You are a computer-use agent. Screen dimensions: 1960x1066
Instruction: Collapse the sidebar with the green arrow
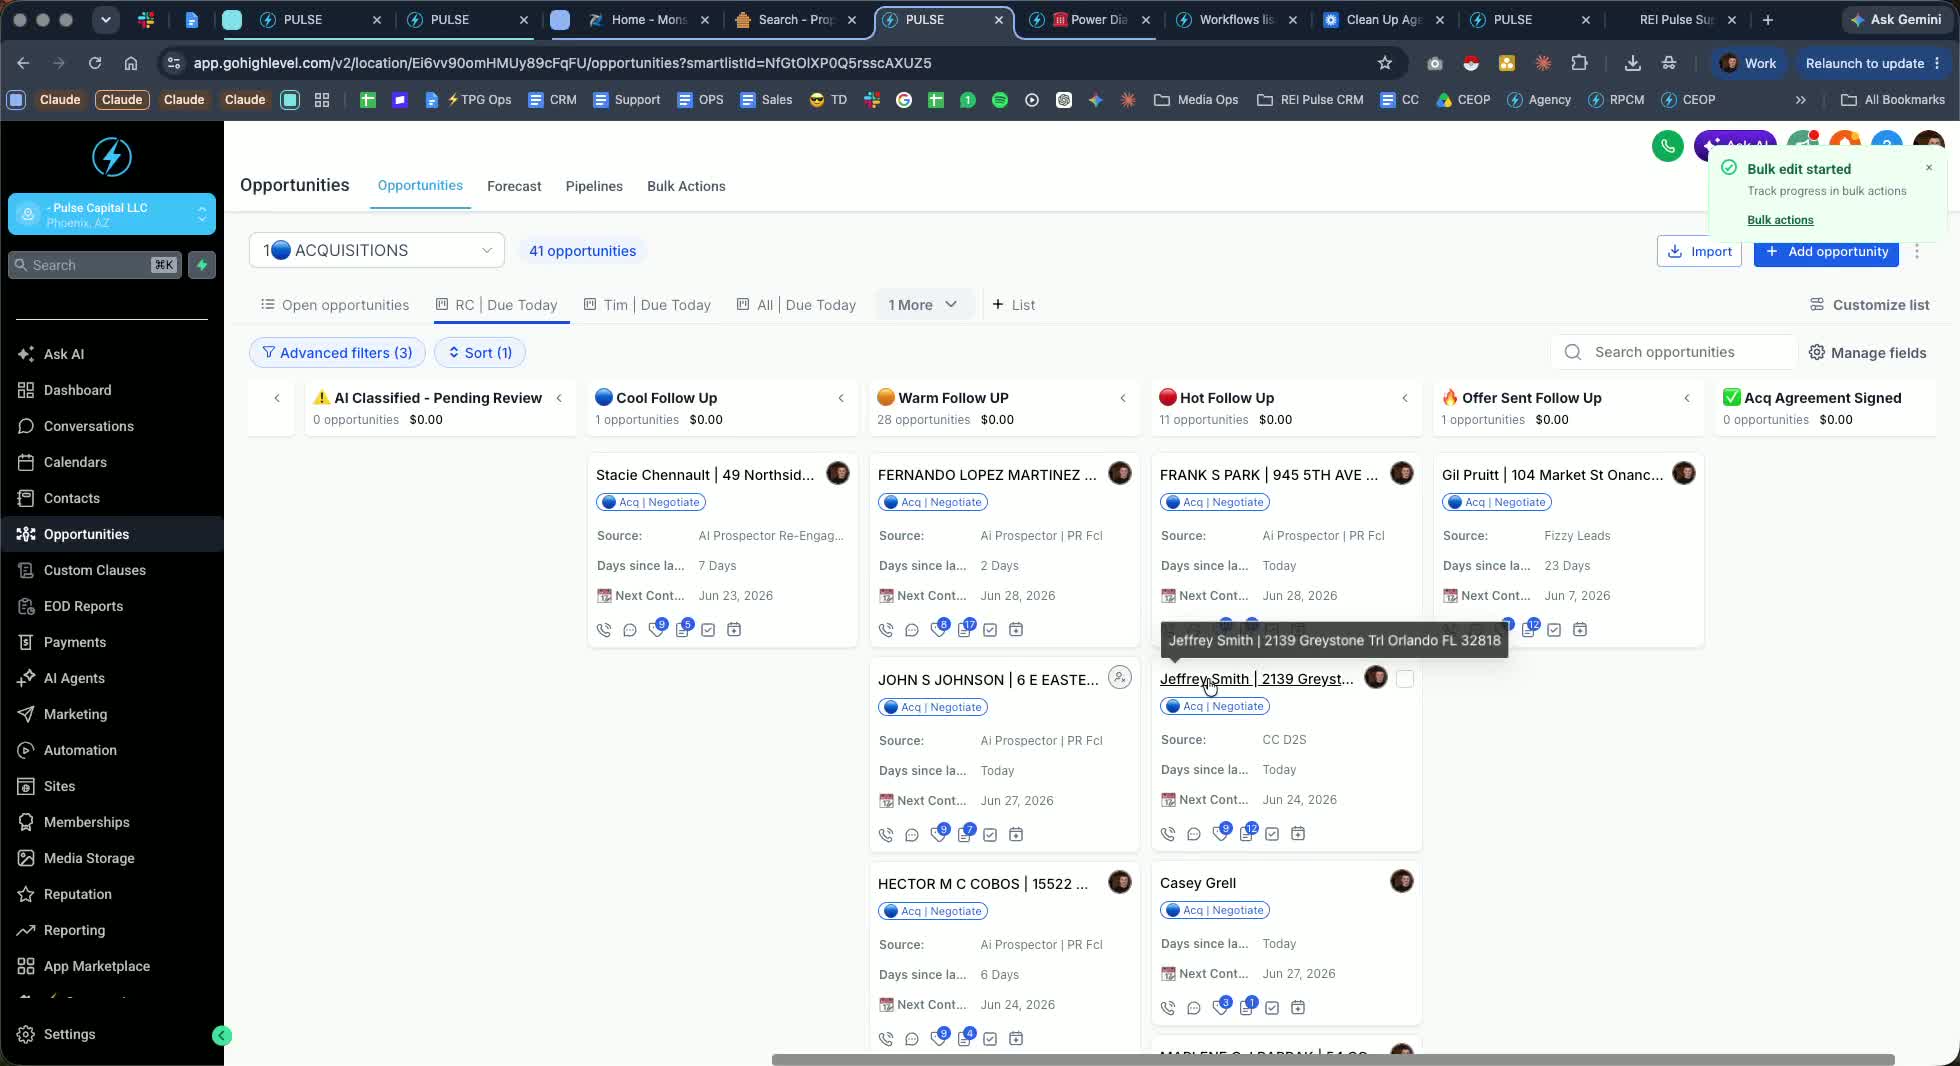coord(222,1036)
